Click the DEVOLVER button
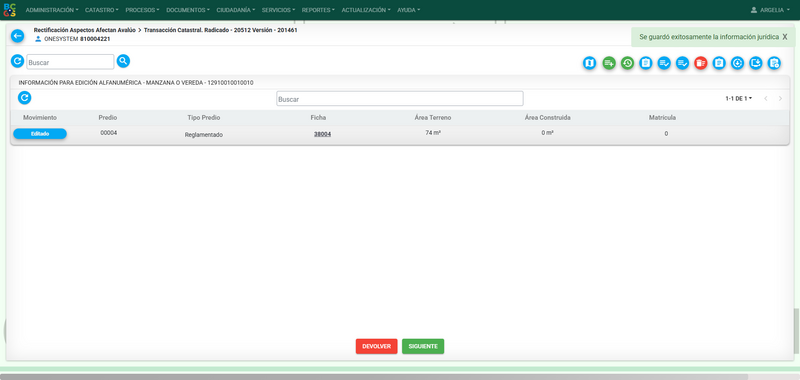The image size is (800, 380). tap(377, 346)
